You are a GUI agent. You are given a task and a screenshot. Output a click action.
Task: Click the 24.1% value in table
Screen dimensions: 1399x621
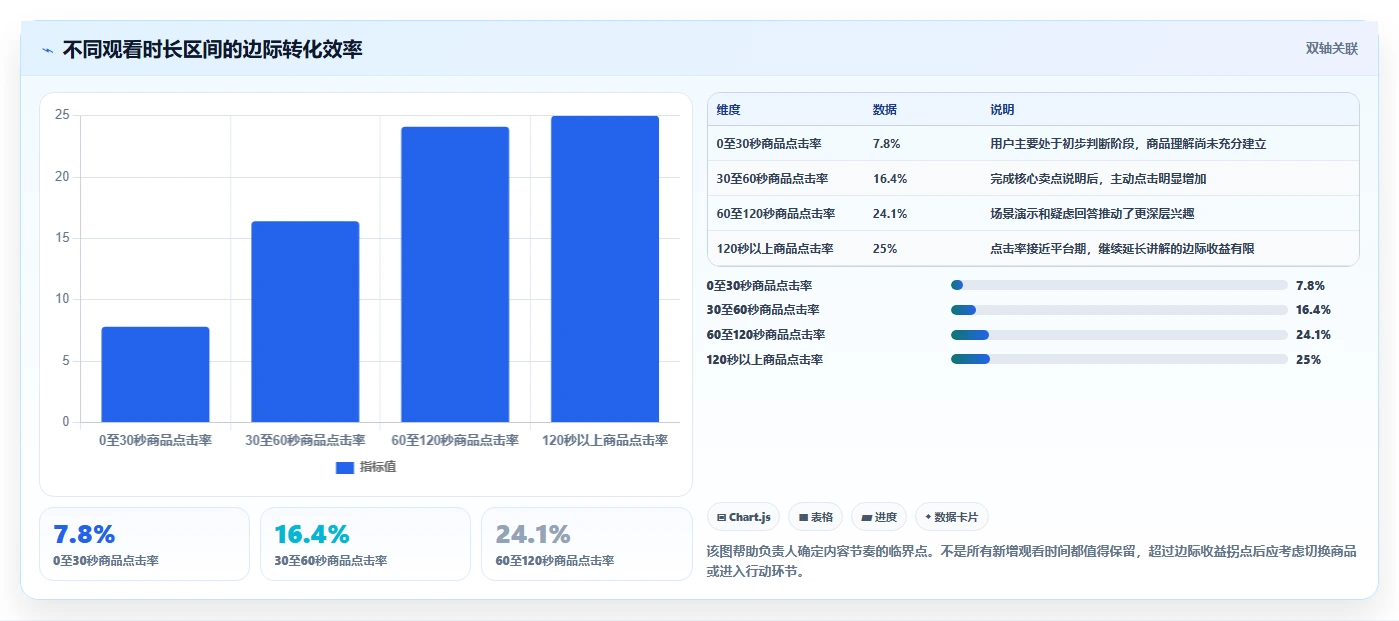[x=890, y=214]
